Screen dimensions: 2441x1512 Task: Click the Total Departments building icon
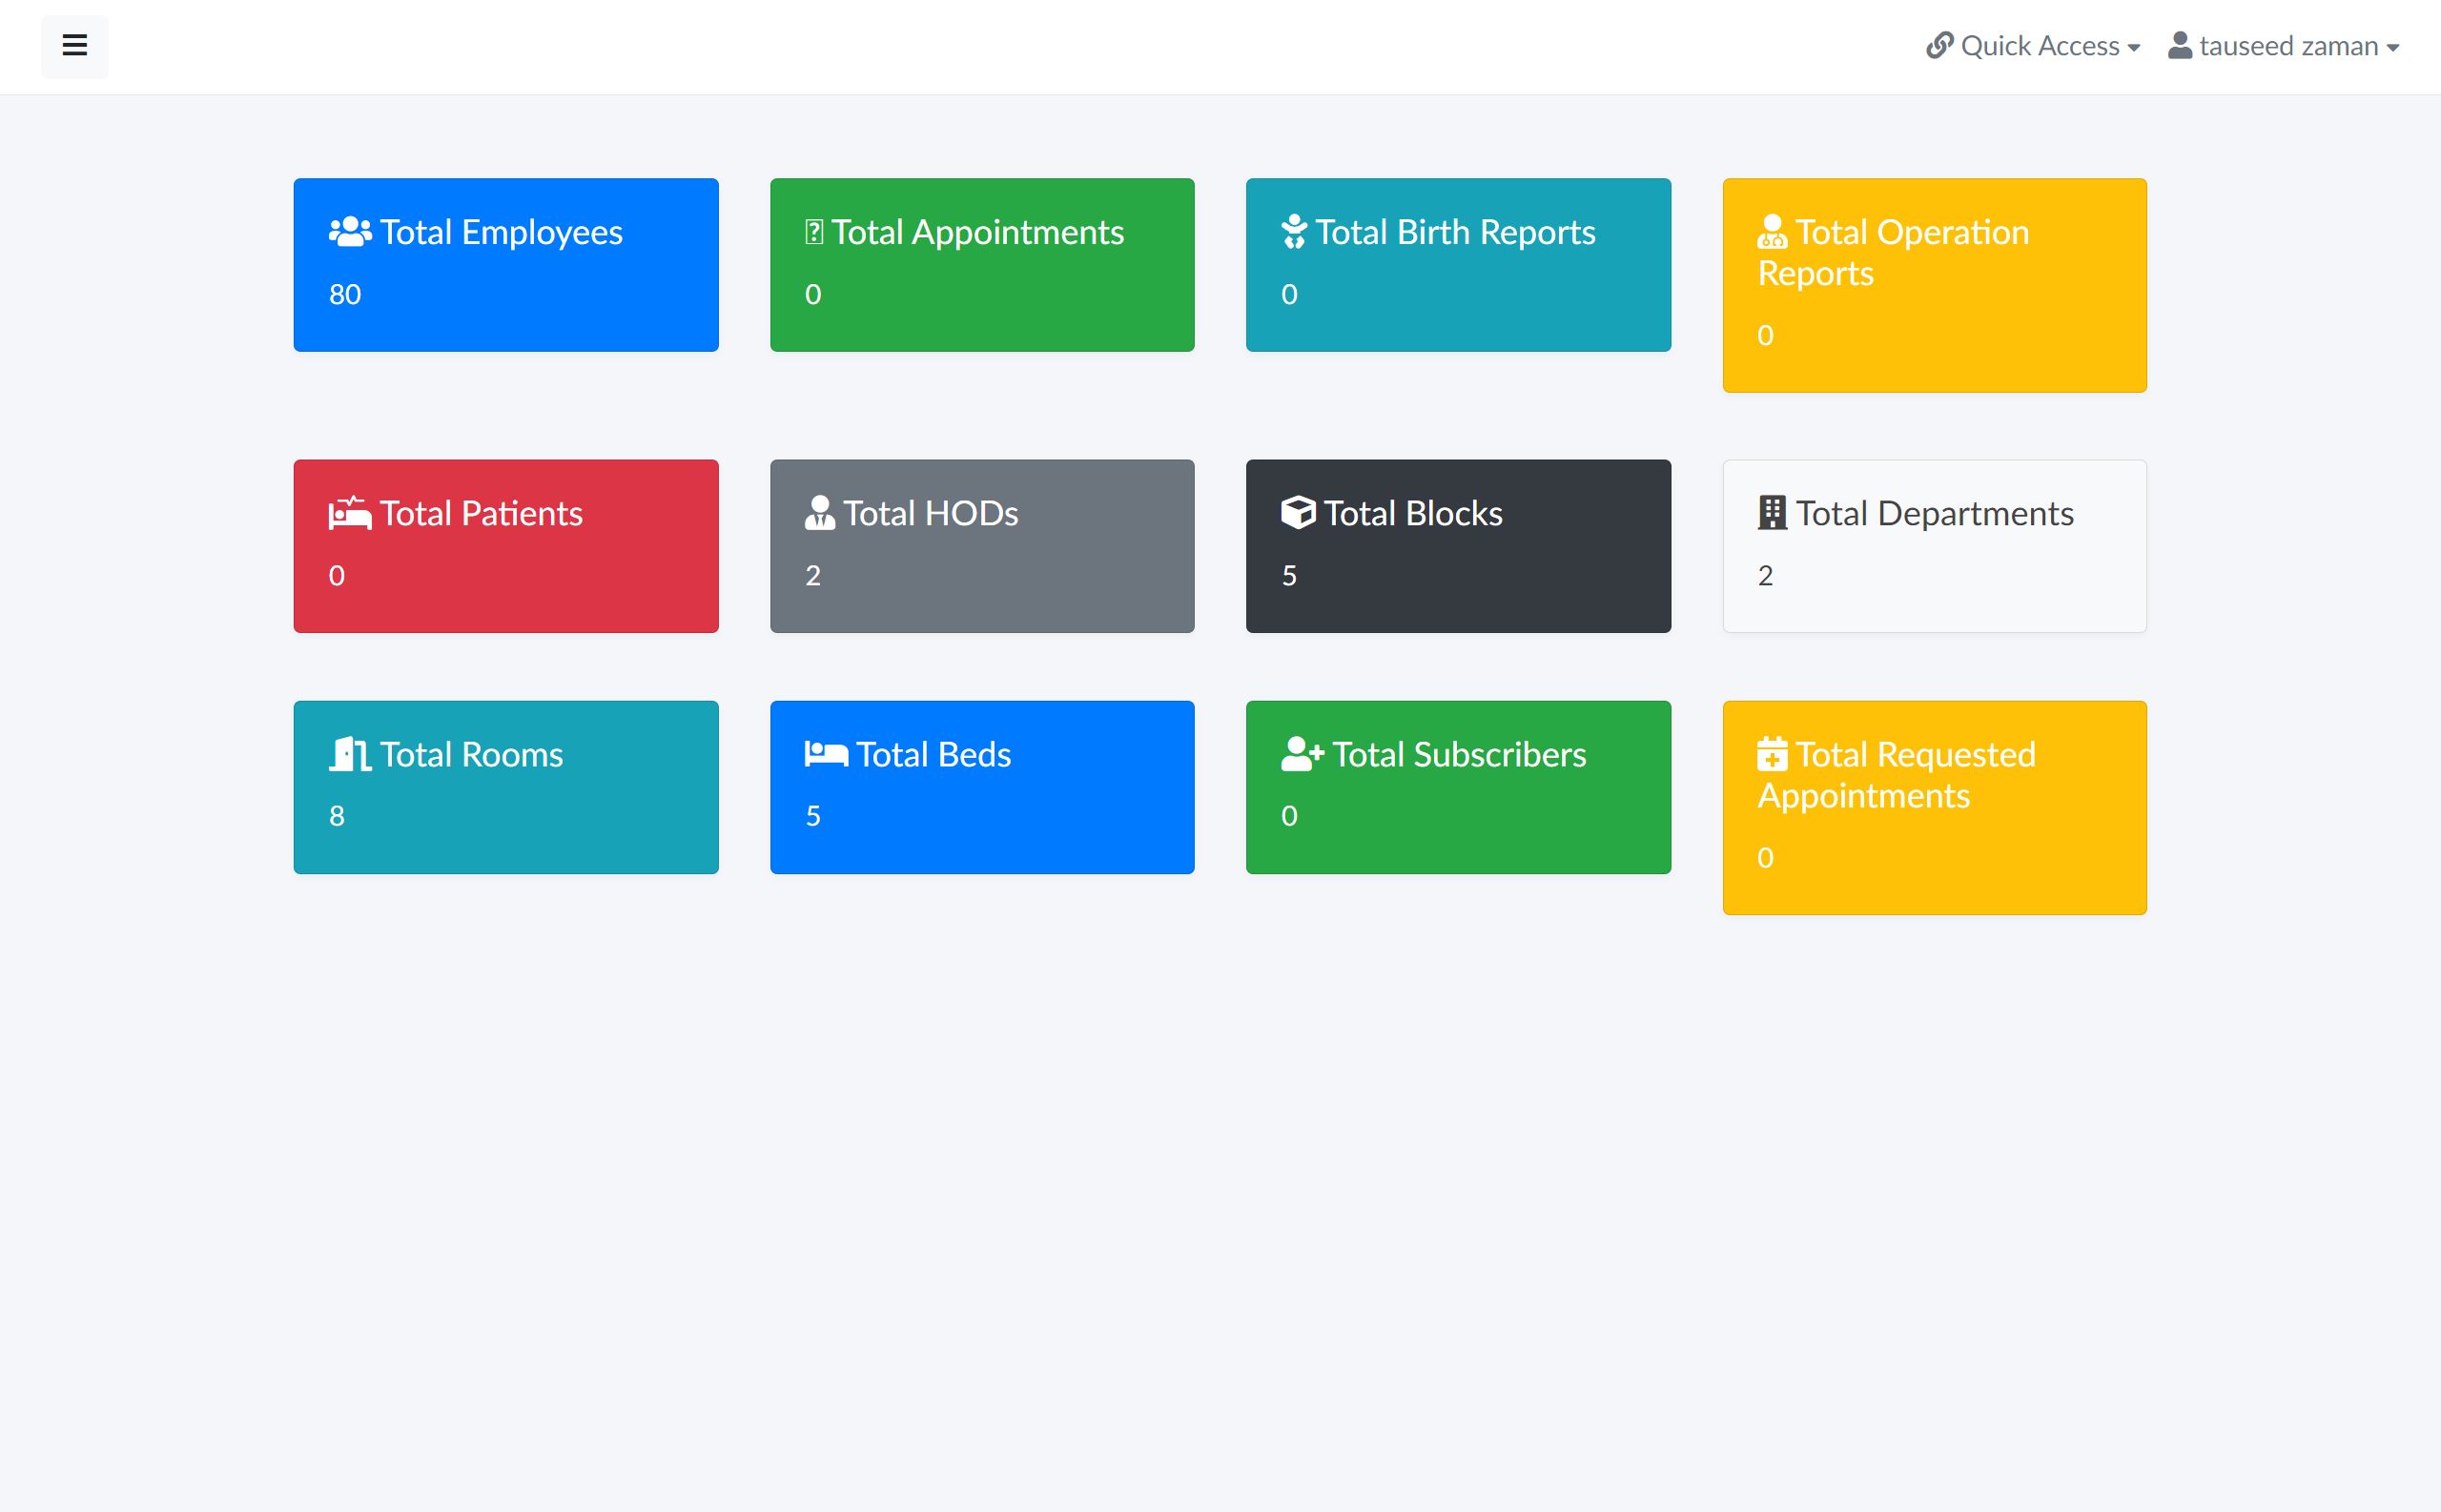pos(1772,513)
